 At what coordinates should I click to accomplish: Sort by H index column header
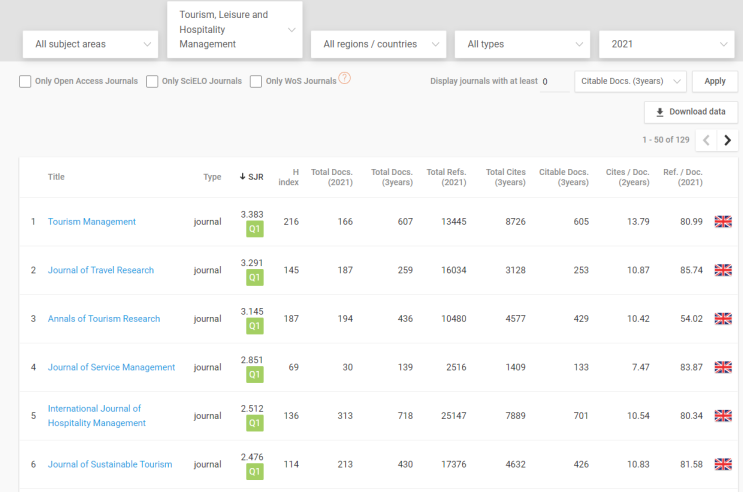click(x=289, y=177)
